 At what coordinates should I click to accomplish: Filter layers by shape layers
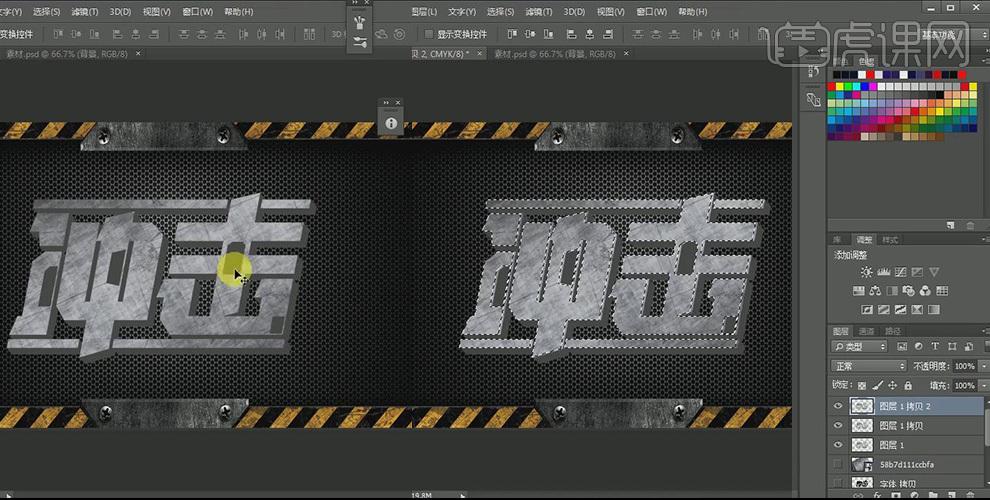pos(951,347)
